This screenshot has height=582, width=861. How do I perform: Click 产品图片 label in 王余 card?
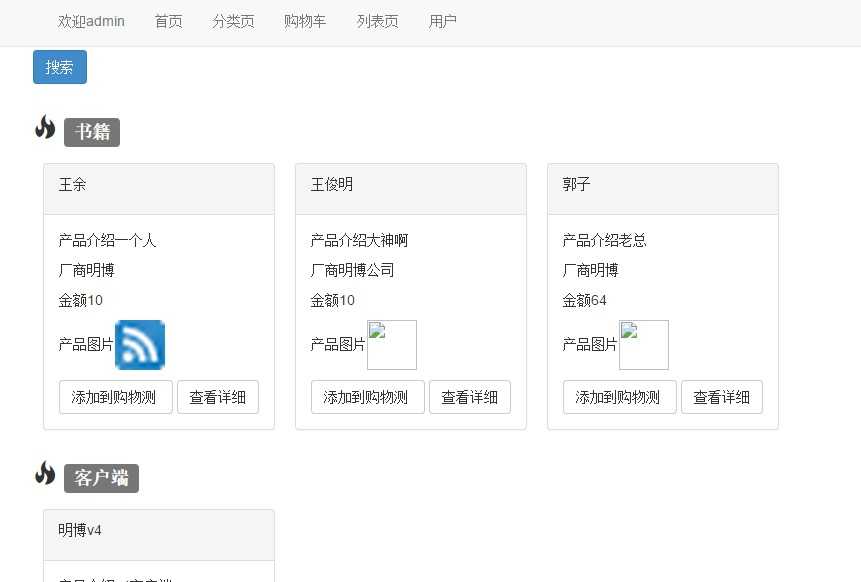coord(86,344)
